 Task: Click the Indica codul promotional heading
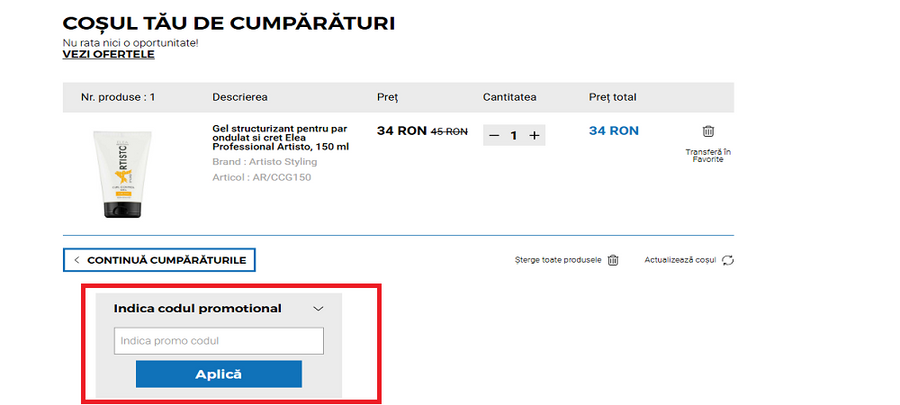point(197,309)
